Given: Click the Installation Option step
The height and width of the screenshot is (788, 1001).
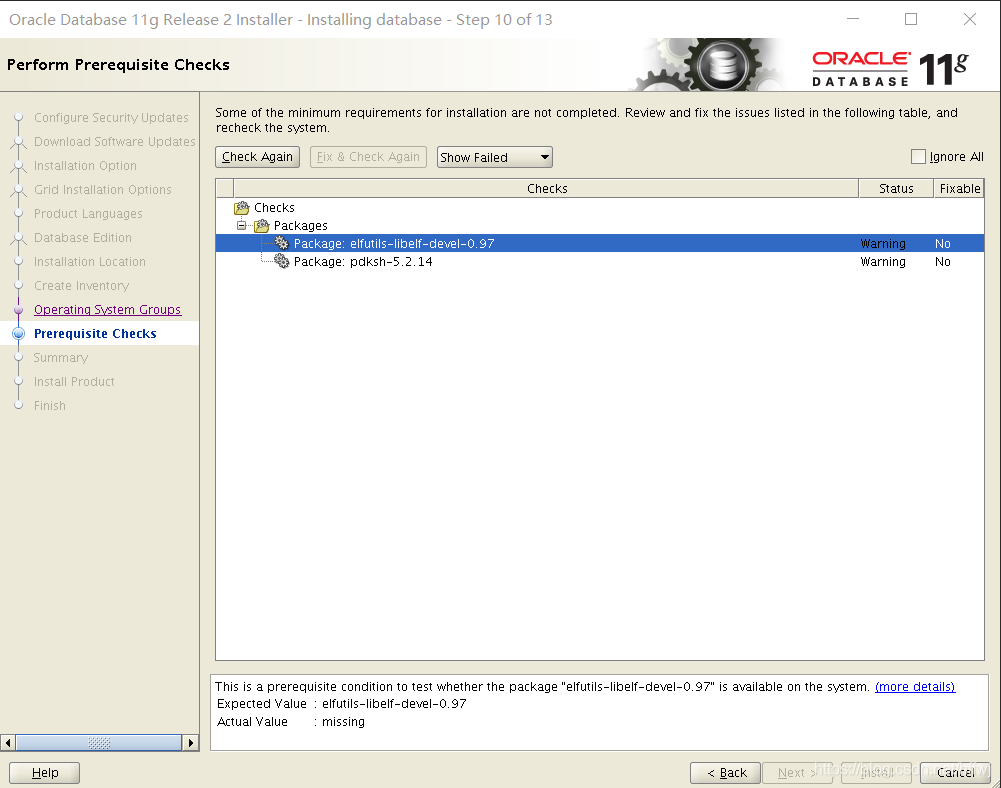Looking at the screenshot, I should click(x=86, y=165).
